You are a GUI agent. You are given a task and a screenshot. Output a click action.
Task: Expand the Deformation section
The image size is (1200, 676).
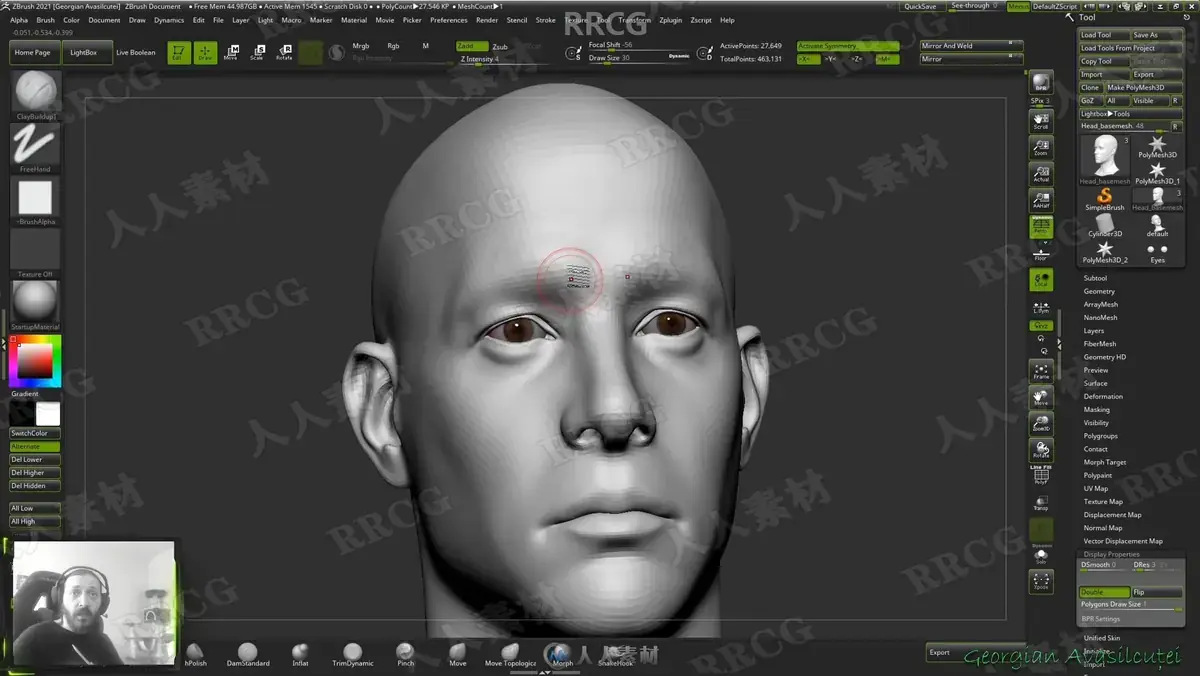click(1103, 397)
